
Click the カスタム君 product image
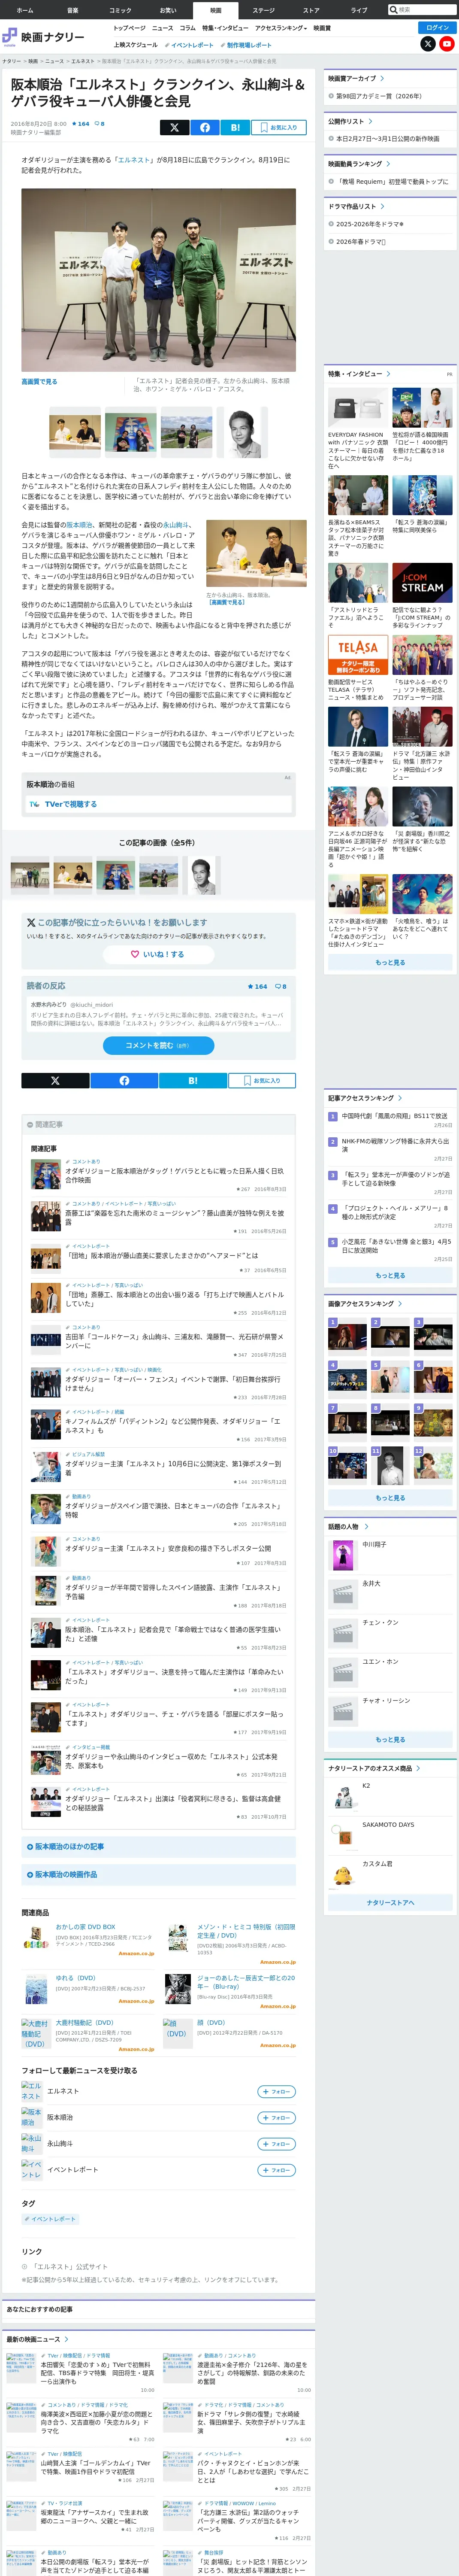(344, 1875)
